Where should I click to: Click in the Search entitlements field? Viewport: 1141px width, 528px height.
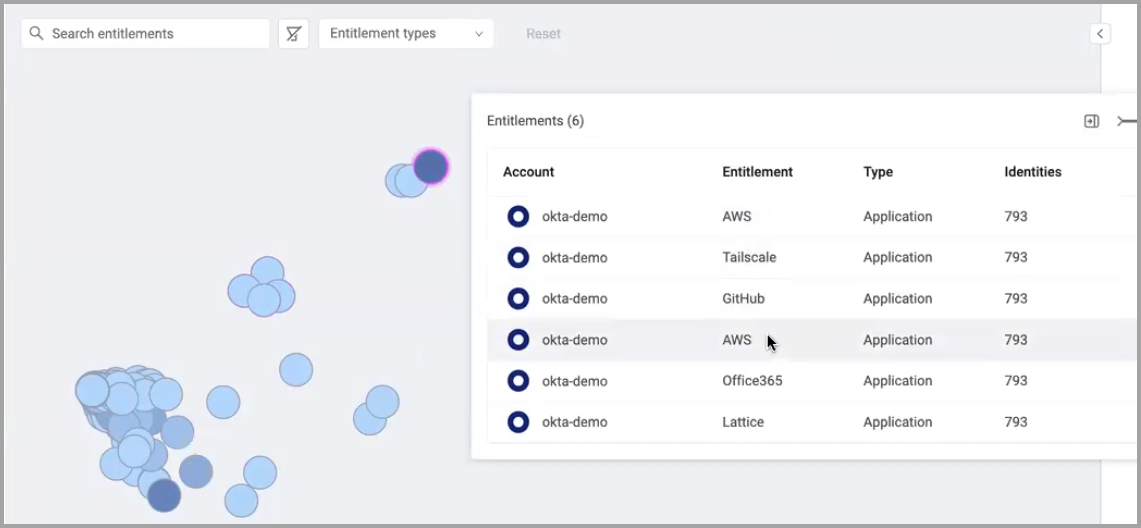coord(146,33)
